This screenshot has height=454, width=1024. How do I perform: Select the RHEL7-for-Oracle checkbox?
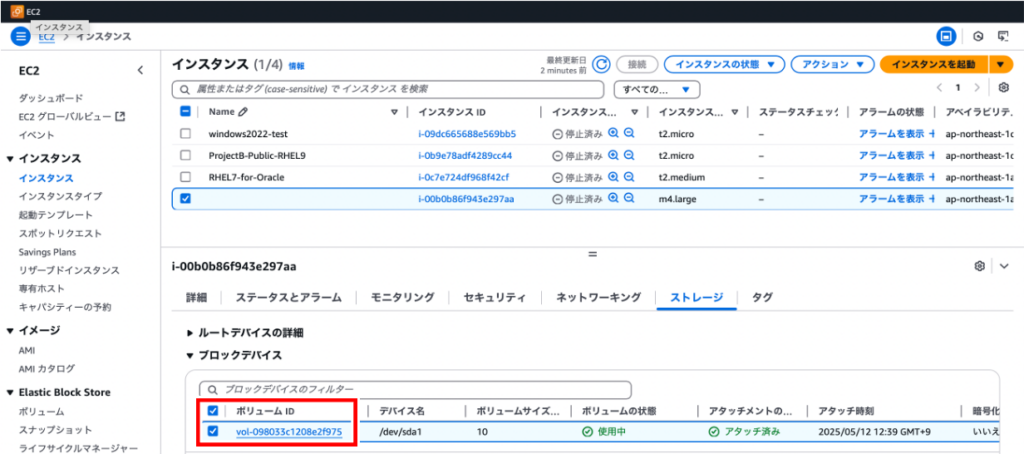185,177
